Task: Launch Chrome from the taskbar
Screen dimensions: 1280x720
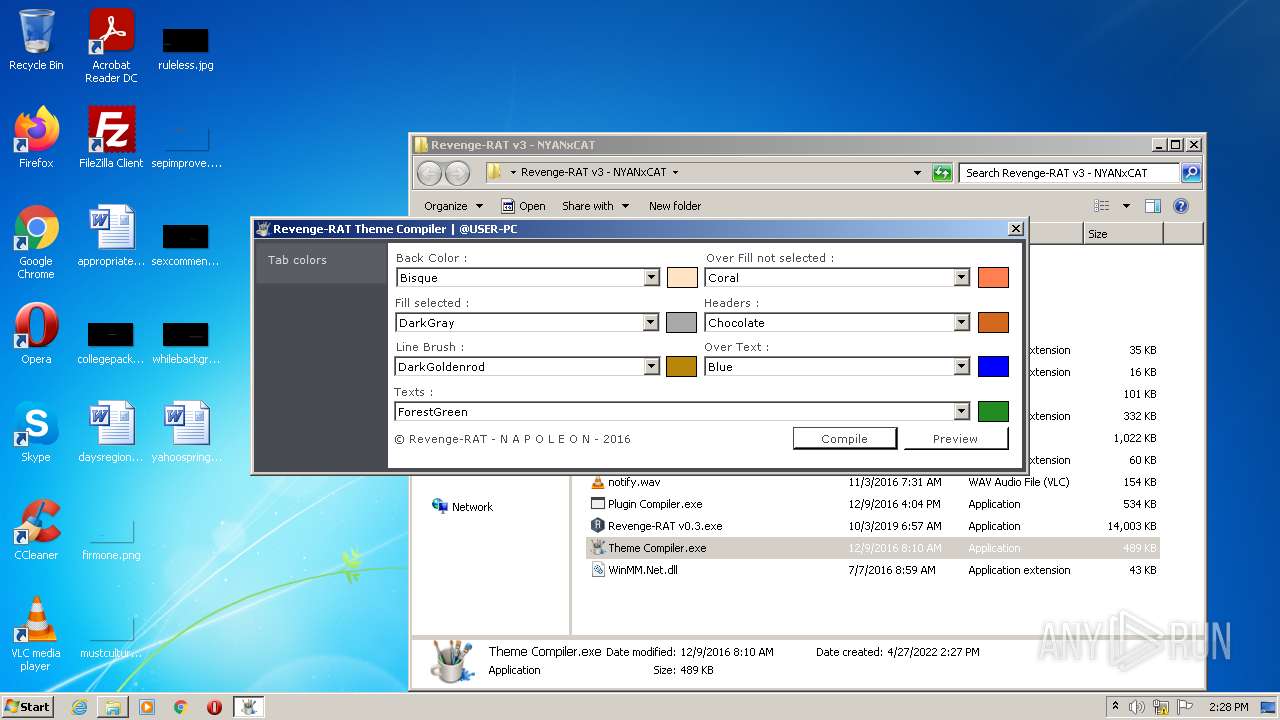Action: point(180,707)
